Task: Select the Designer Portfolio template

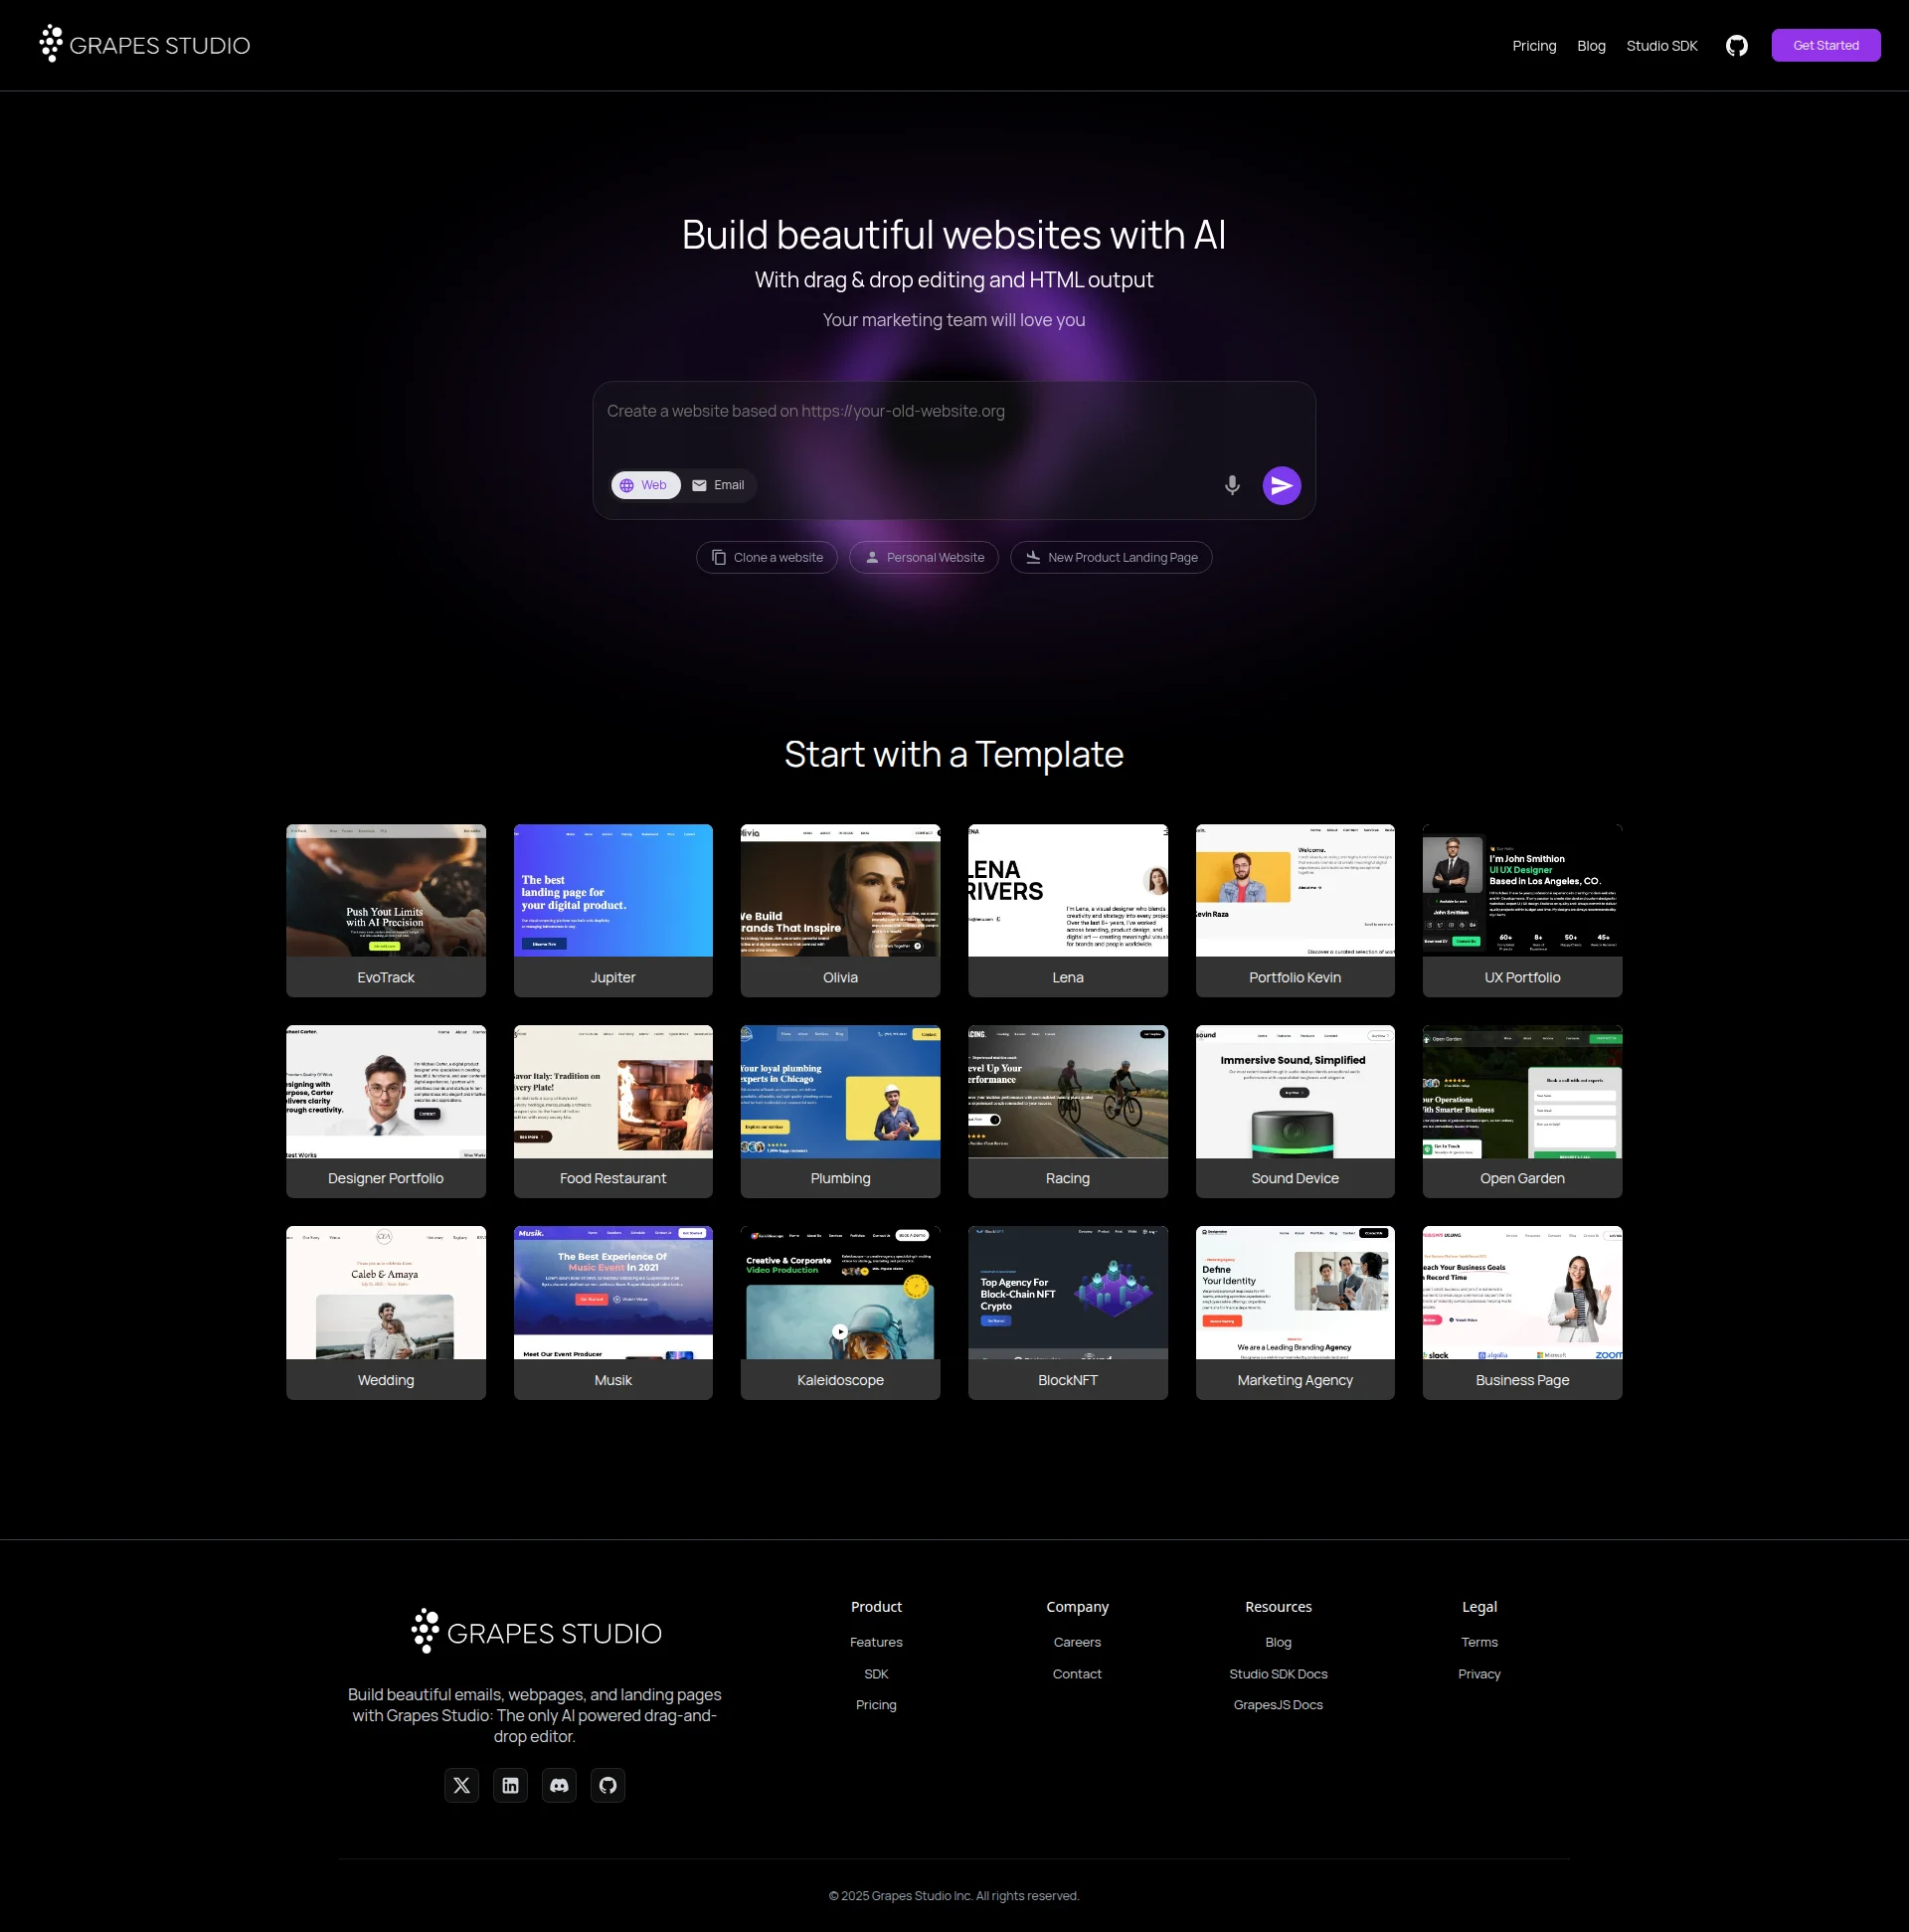Action: (386, 1111)
